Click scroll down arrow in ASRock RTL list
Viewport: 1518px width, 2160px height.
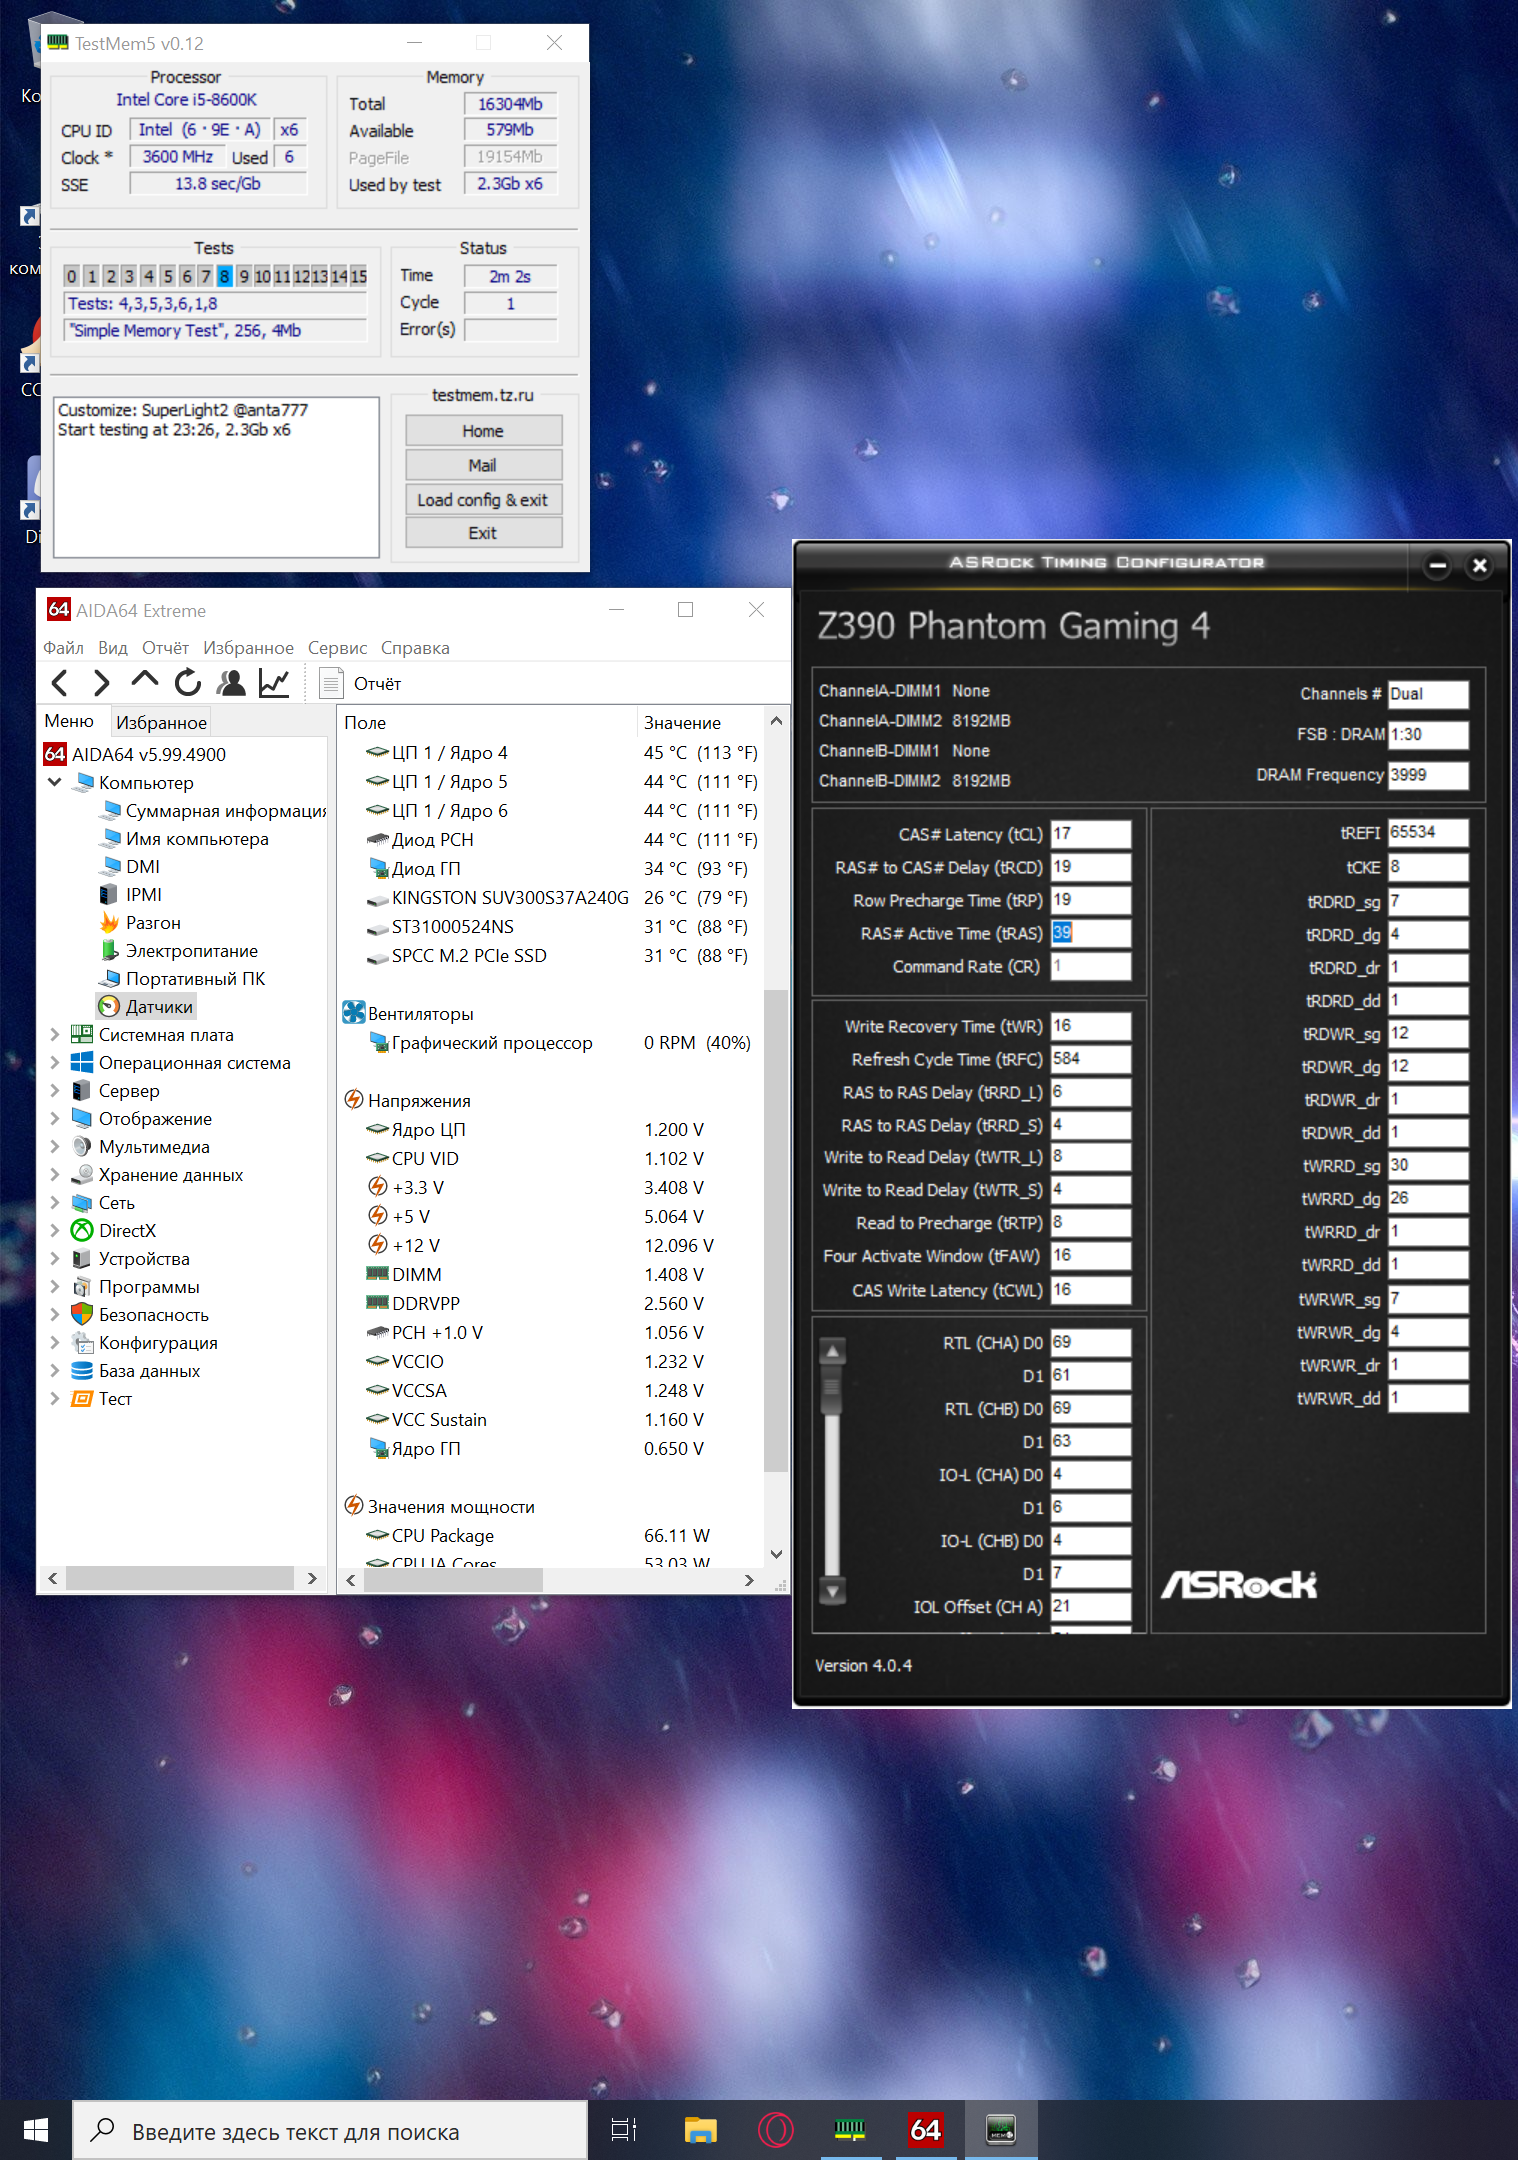click(x=832, y=1590)
